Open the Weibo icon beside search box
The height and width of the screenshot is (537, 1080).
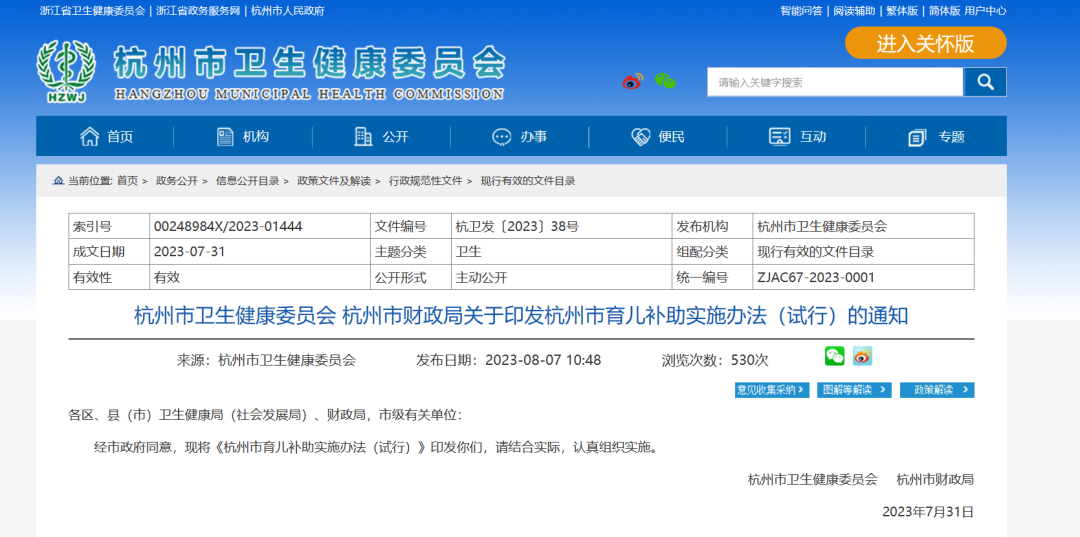coord(632,81)
